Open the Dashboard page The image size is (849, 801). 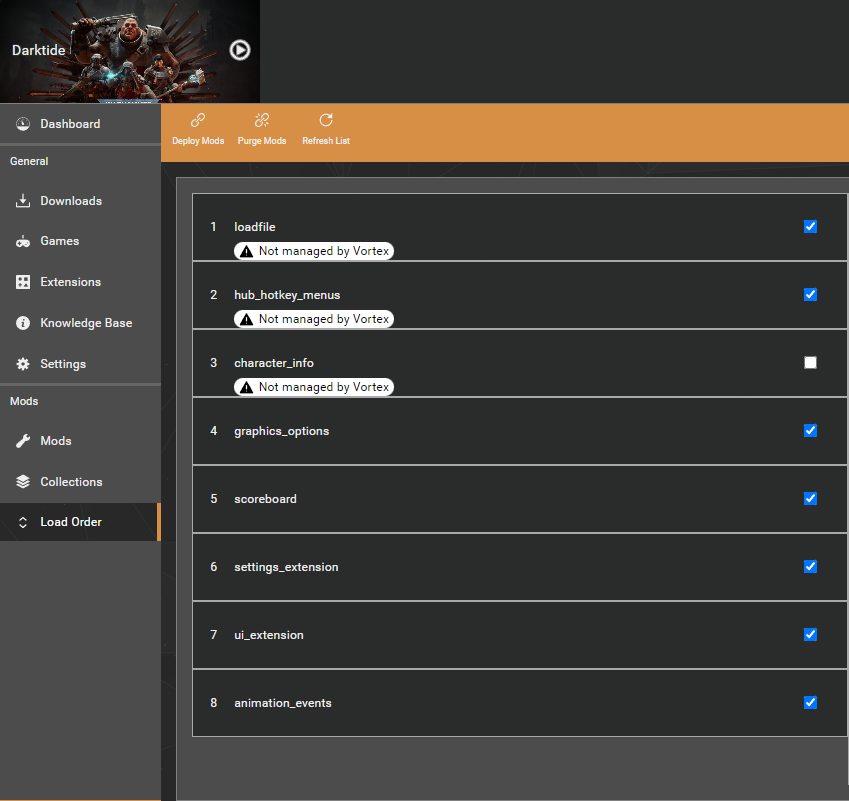[x=70, y=124]
